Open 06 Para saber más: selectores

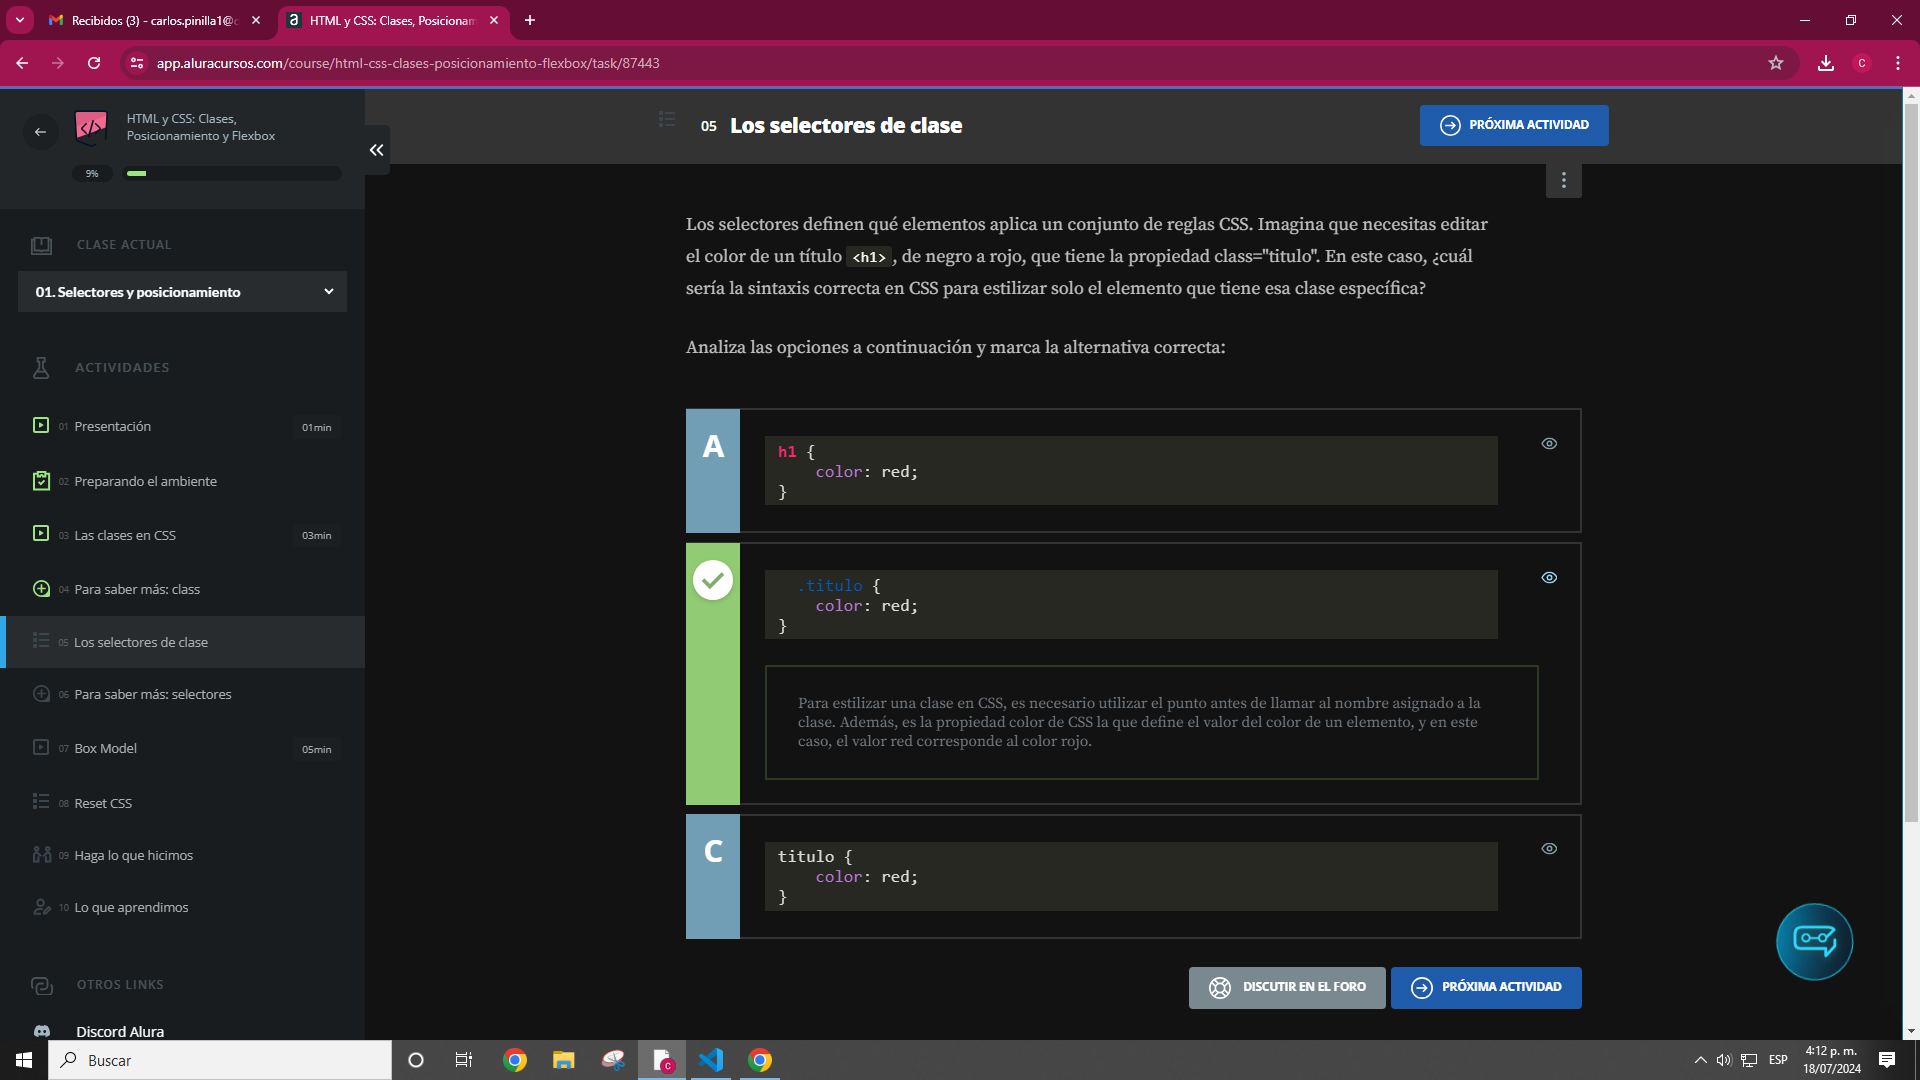tap(183, 694)
